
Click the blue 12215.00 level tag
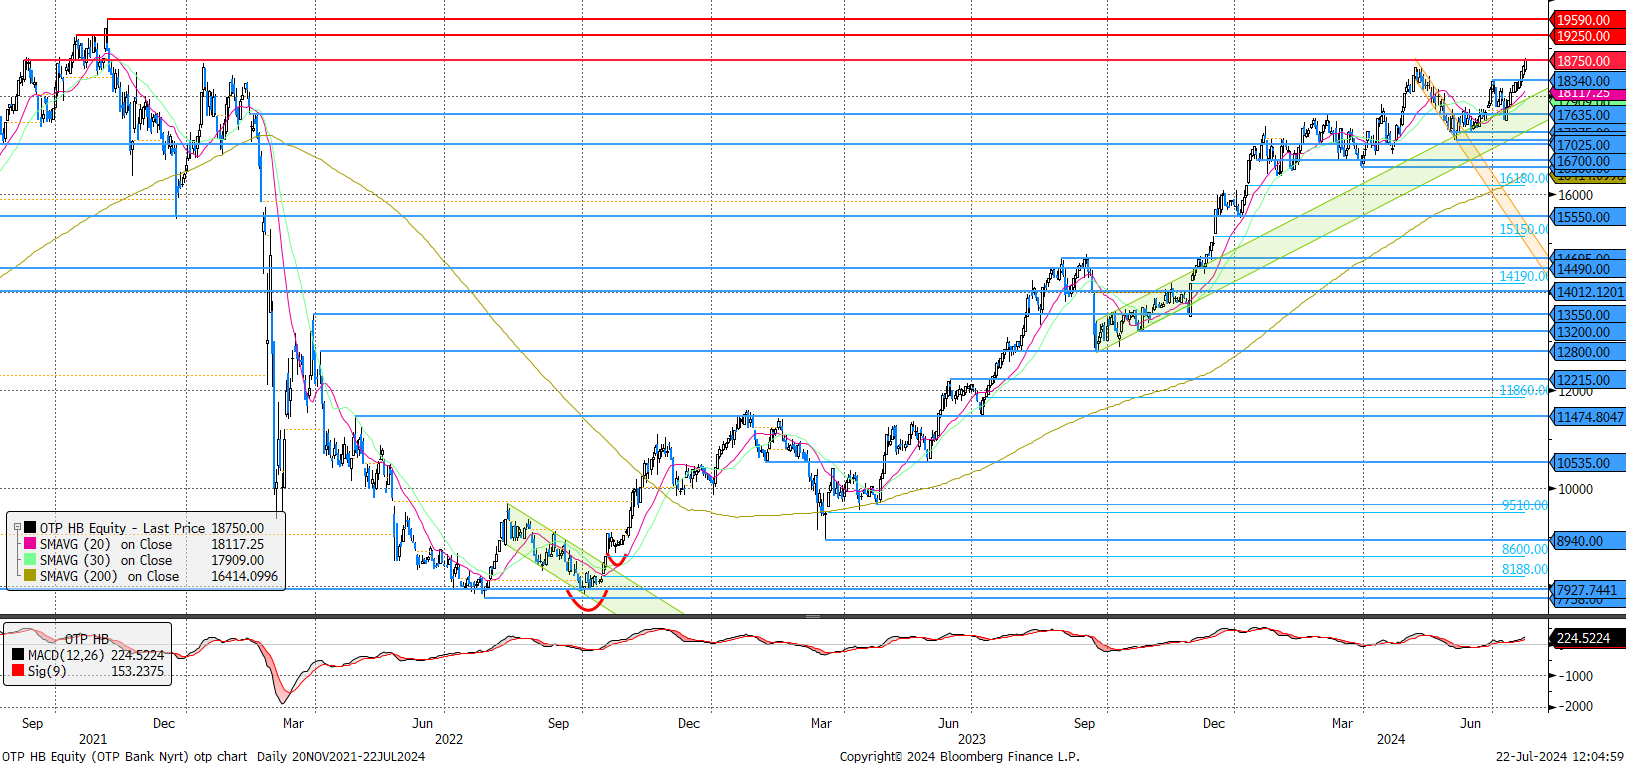1587,380
